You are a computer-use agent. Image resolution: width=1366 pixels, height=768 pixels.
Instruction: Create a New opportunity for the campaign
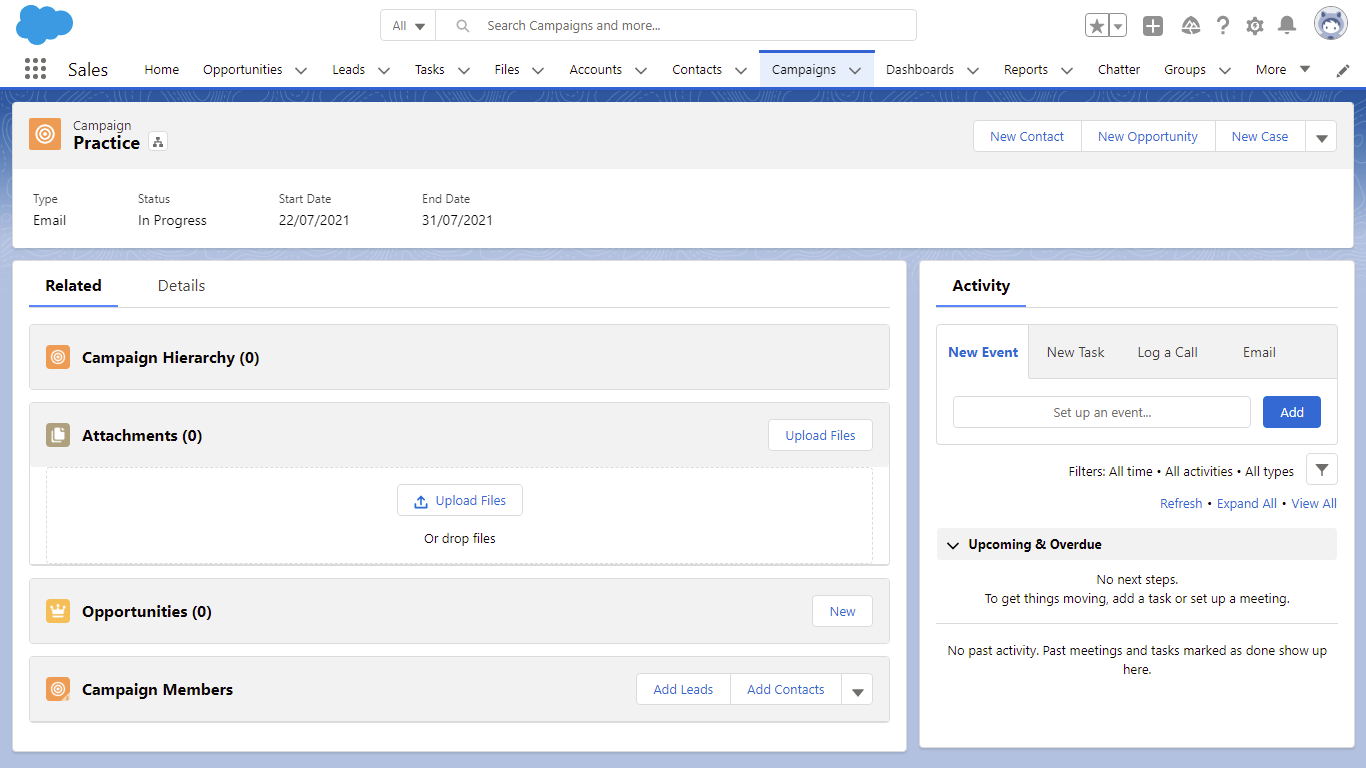pos(842,611)
